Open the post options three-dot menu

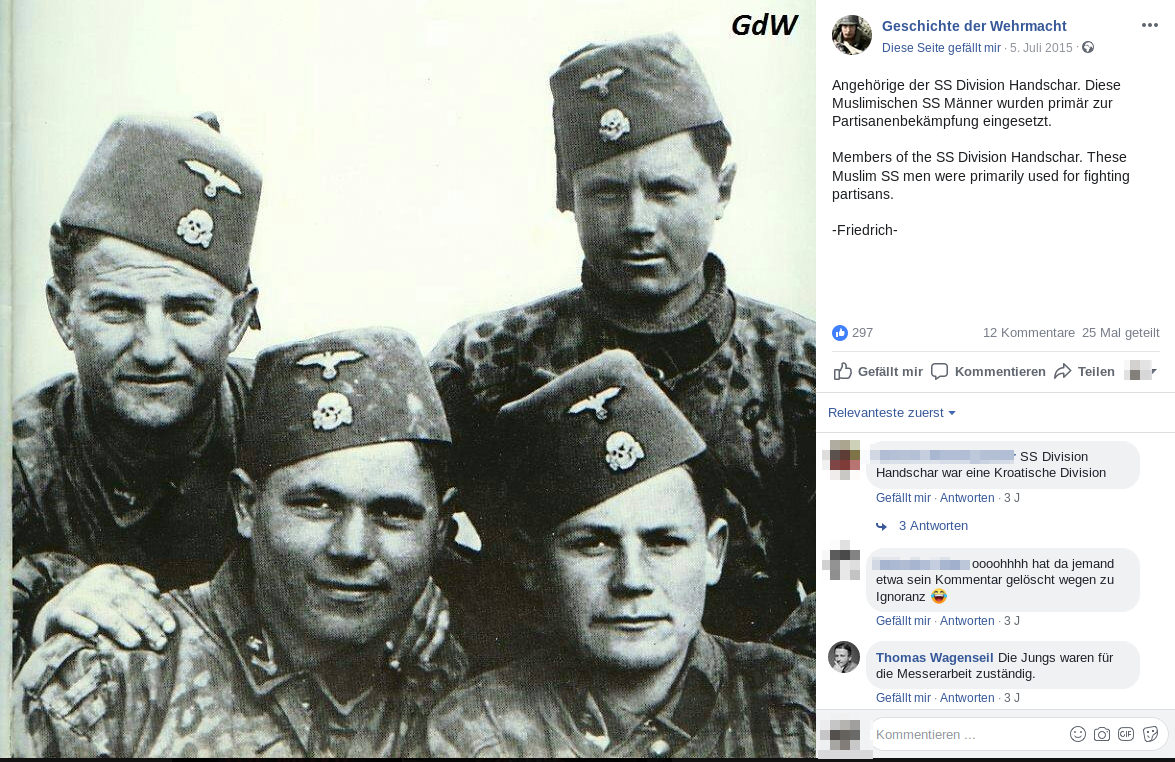(x=1150, y=25)
